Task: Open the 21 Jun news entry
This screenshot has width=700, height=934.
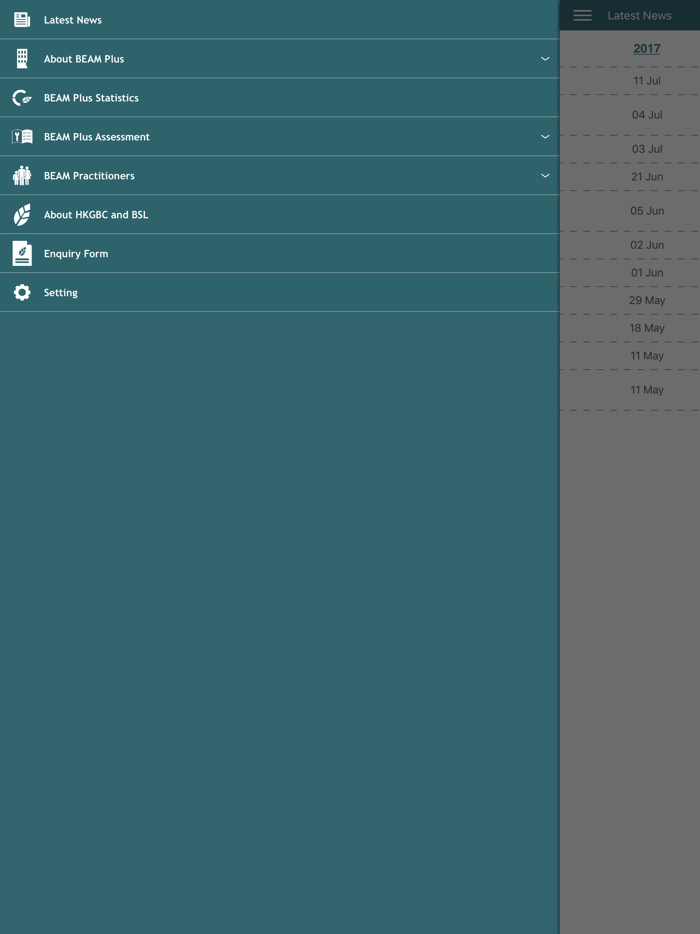Action: pyautogui.click(x=630, y=177)
